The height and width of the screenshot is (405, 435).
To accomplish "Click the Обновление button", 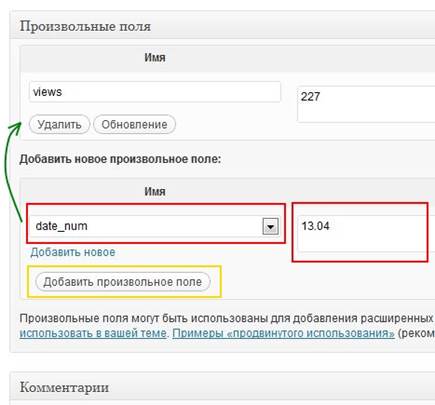I will click(x=134, y=125).
